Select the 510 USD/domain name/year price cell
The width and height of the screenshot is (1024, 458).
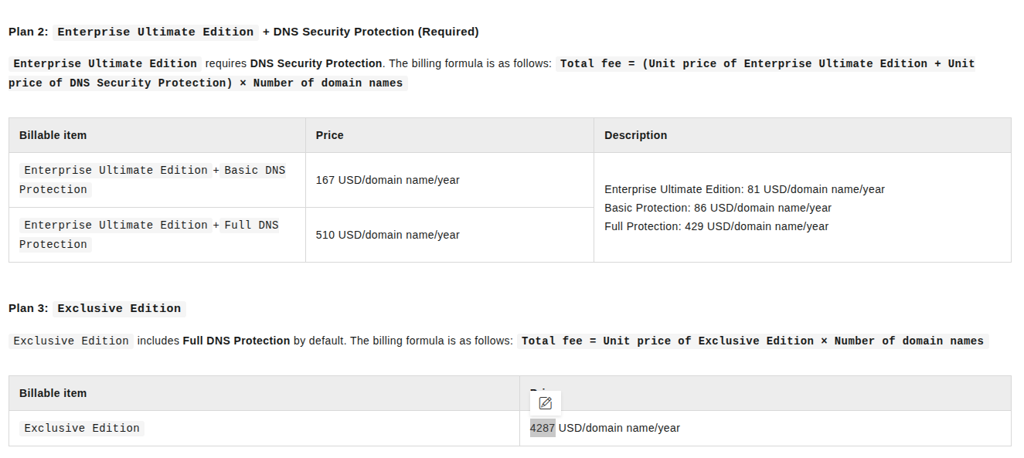pyautogui.click(x=387, y=235)
